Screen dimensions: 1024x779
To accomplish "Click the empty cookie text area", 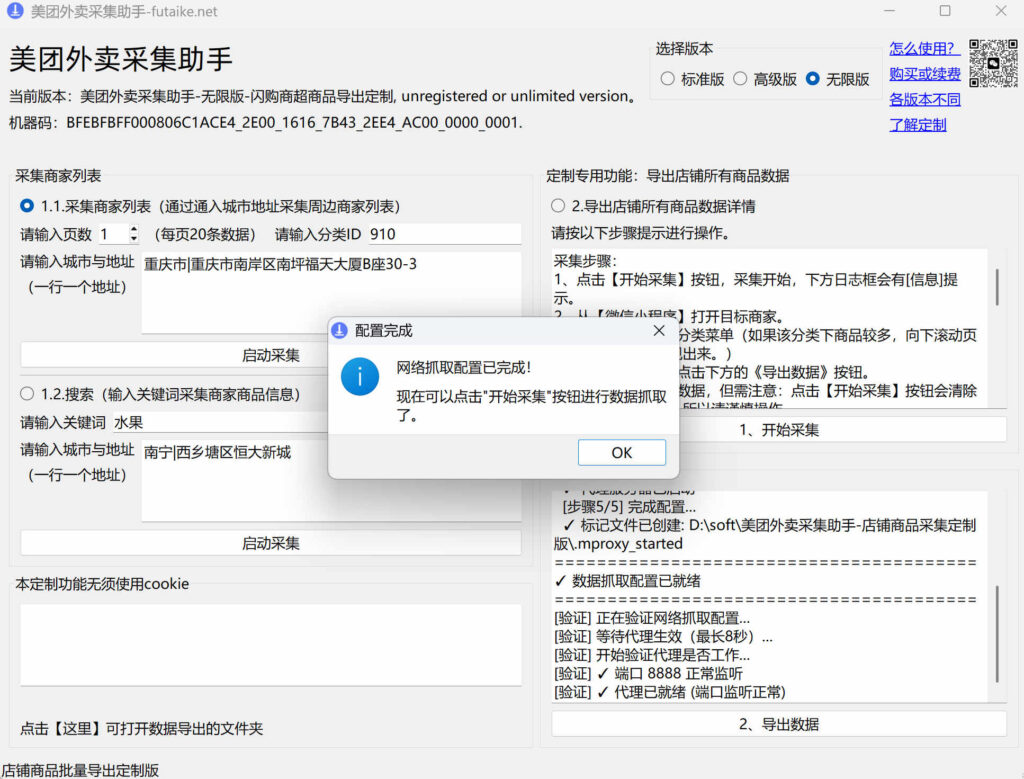I will [x=271, y=644].
